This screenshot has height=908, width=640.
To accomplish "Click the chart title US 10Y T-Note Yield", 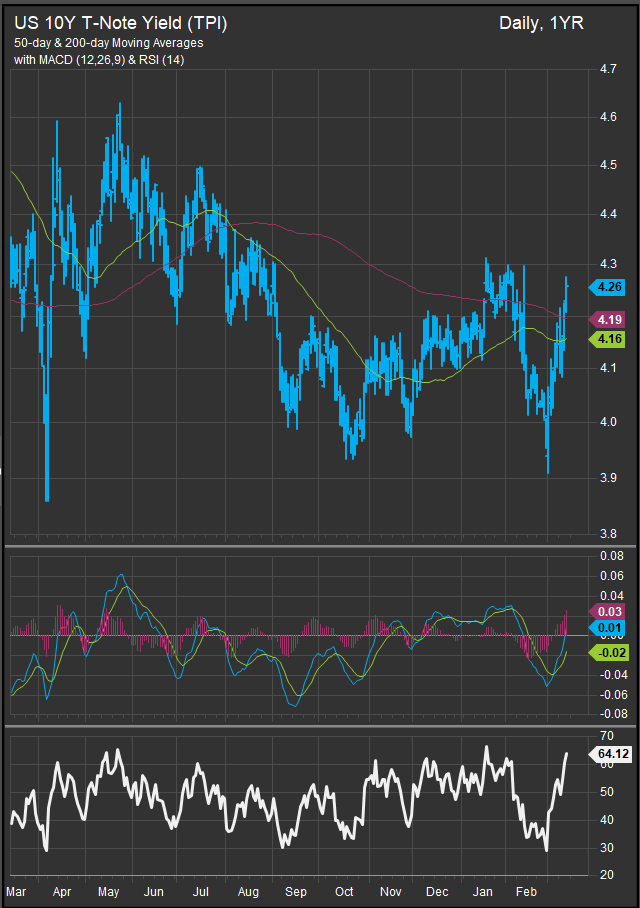I will [x=120, y=24].
